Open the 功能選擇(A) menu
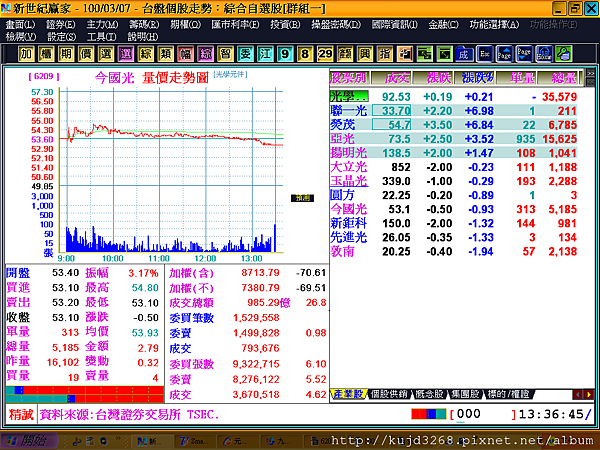 coord(494,24)
